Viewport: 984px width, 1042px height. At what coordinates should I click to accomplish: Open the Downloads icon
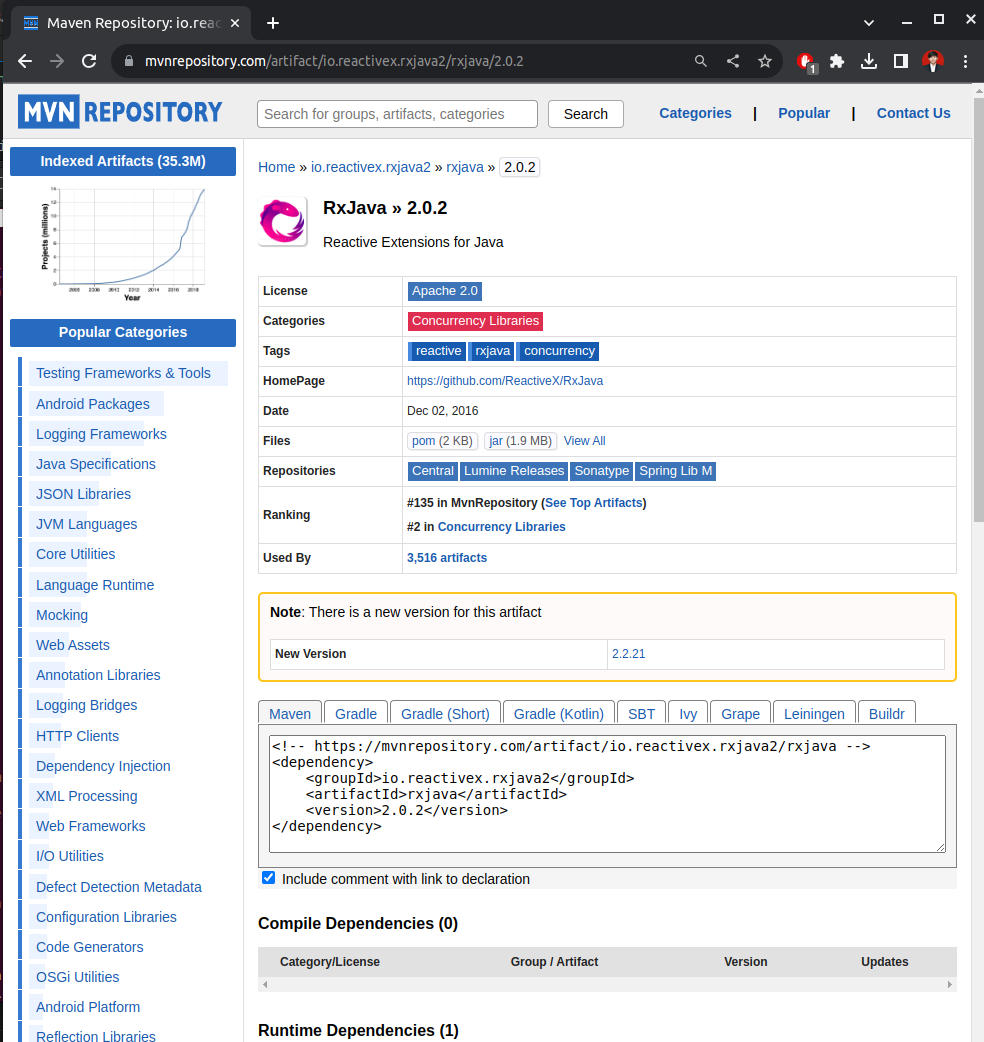click(x=868, y=61)
